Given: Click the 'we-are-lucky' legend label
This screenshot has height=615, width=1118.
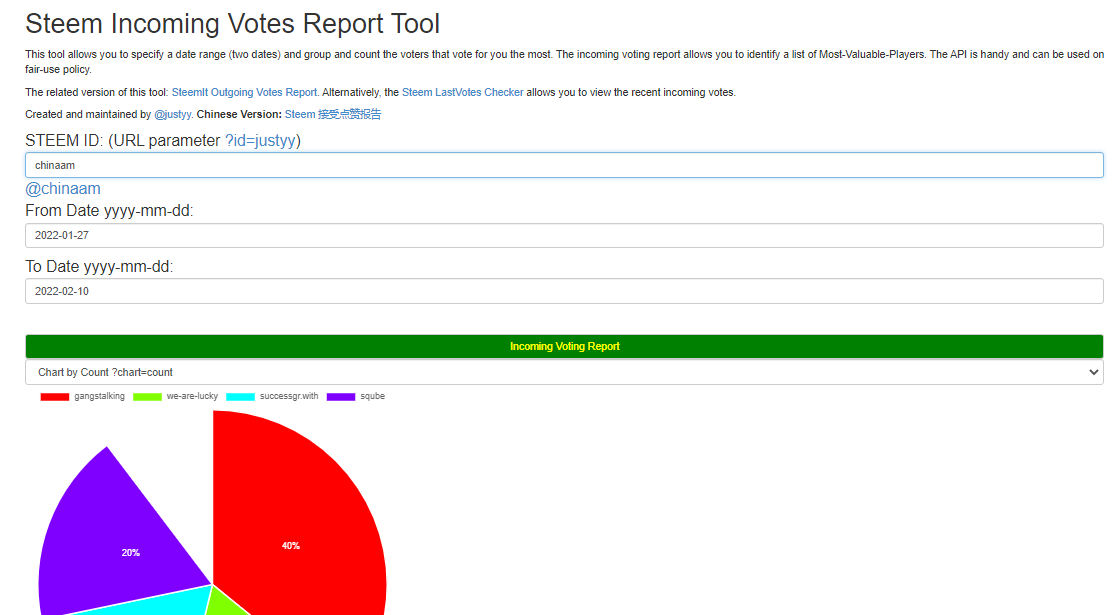Looking at the screenshot, I should pos(193,396).
